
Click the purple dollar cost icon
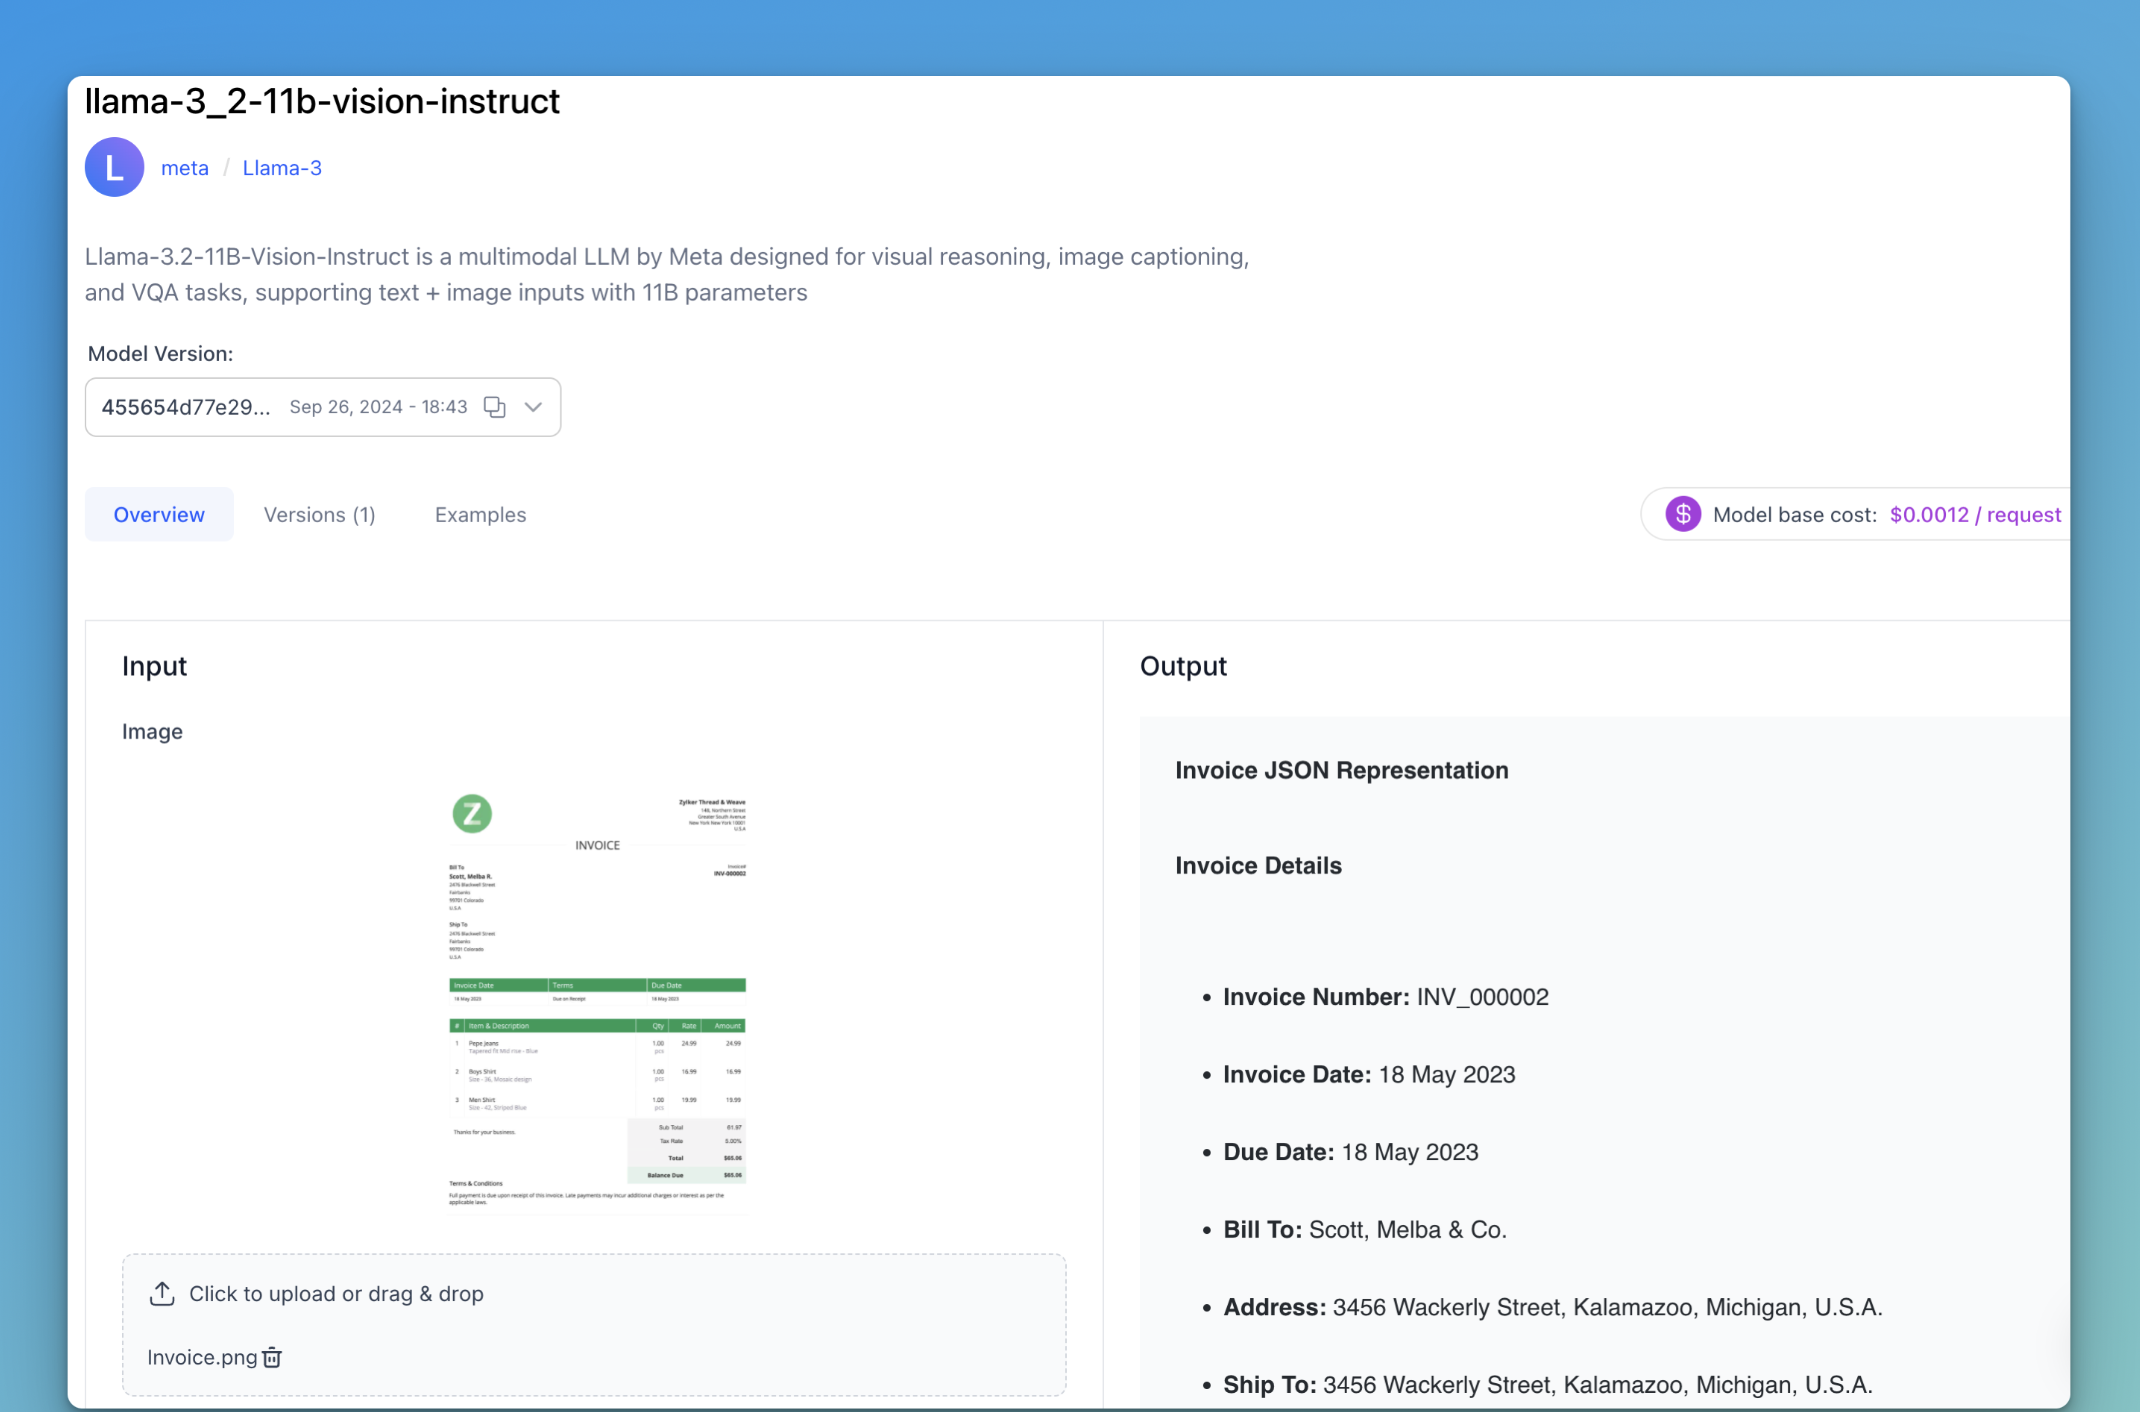pos(1683,513)
